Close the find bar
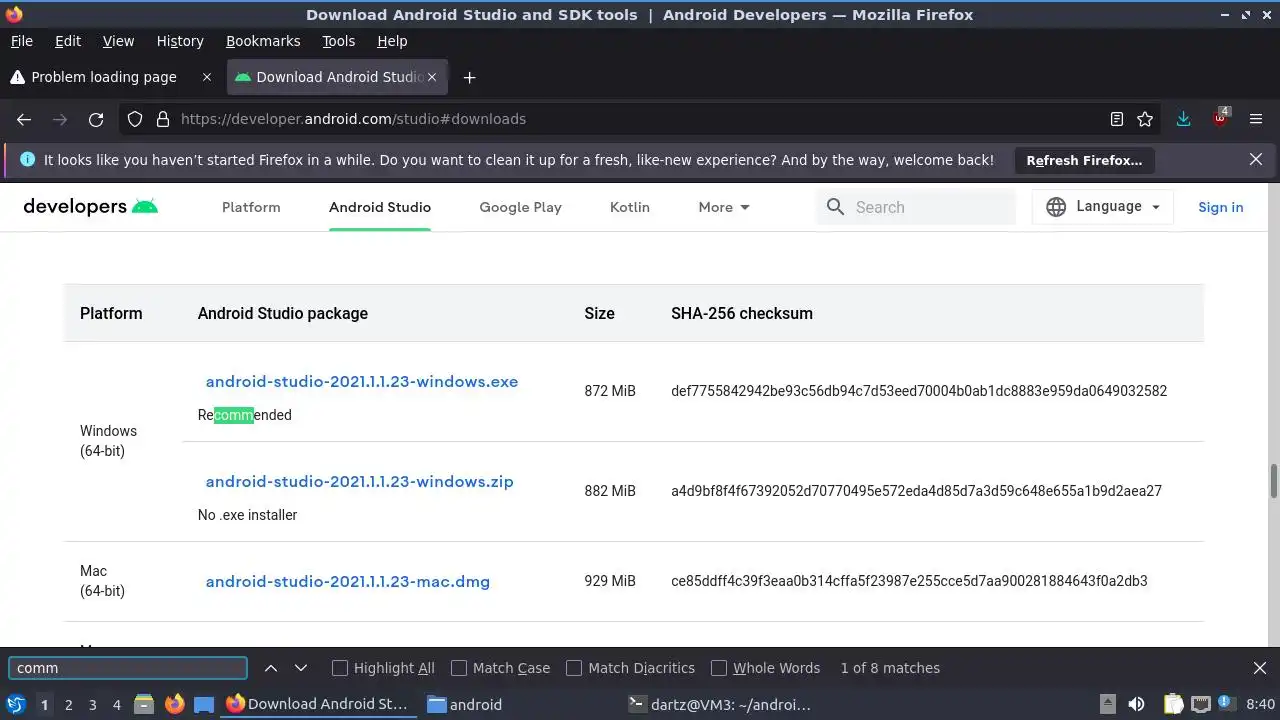The height and width of the screenshot is (720, 1280). pyautogui.click(x=1260, y=668)
